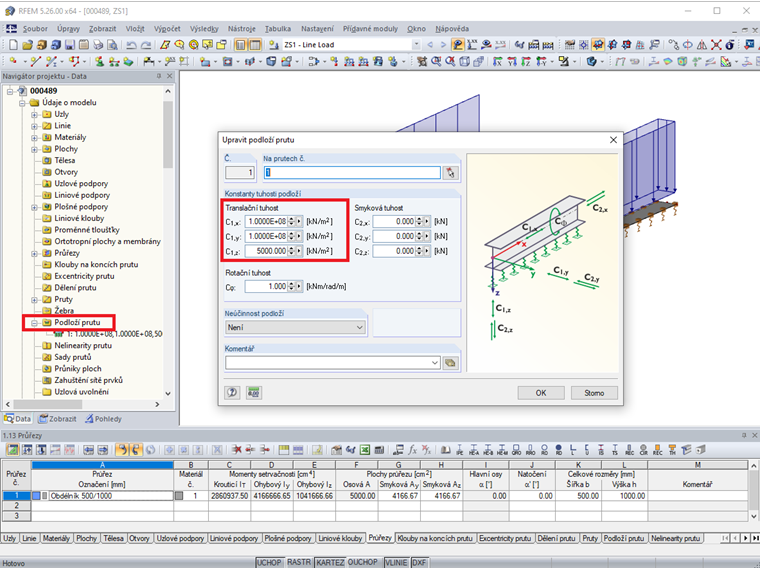Redo the last action
This screenshot has width=760, height=570.
coord(145,45)
